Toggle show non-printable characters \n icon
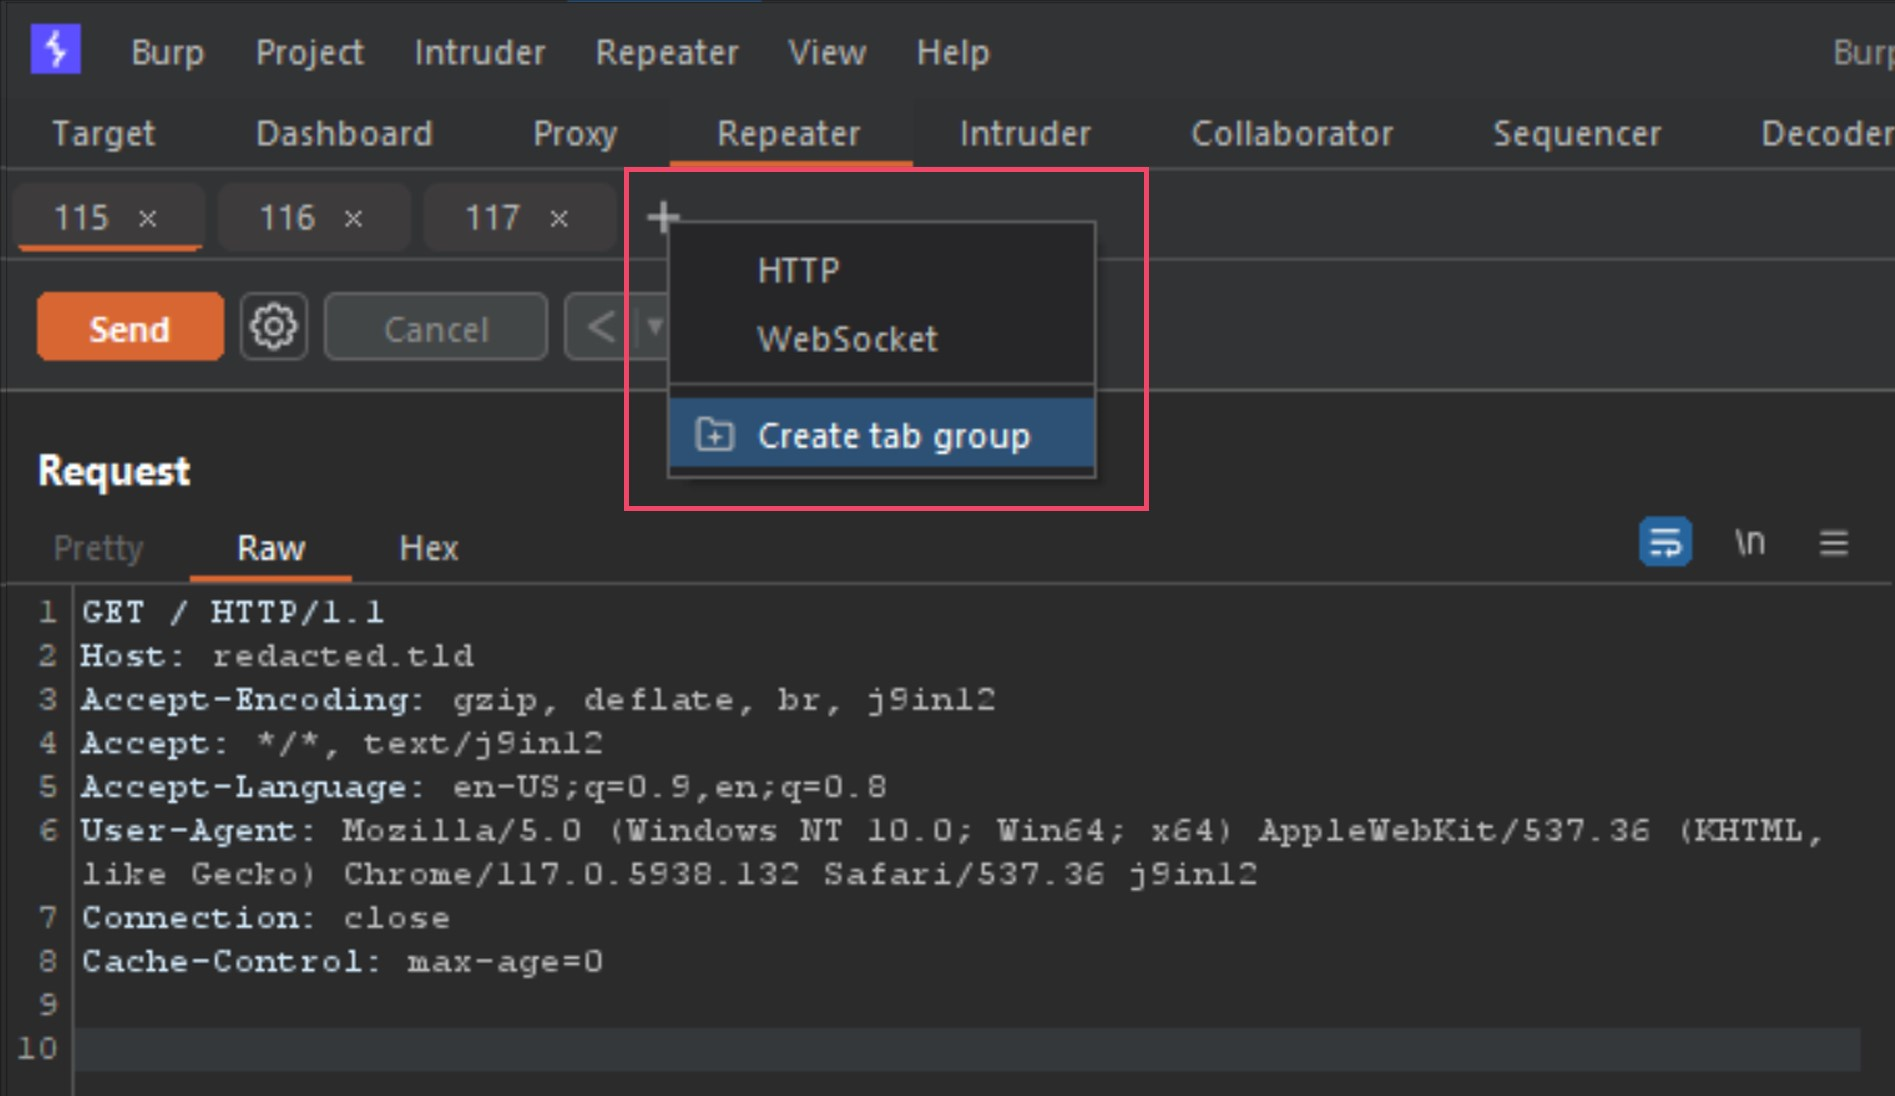1895x1096 pixels. [x=1750, y=542]
